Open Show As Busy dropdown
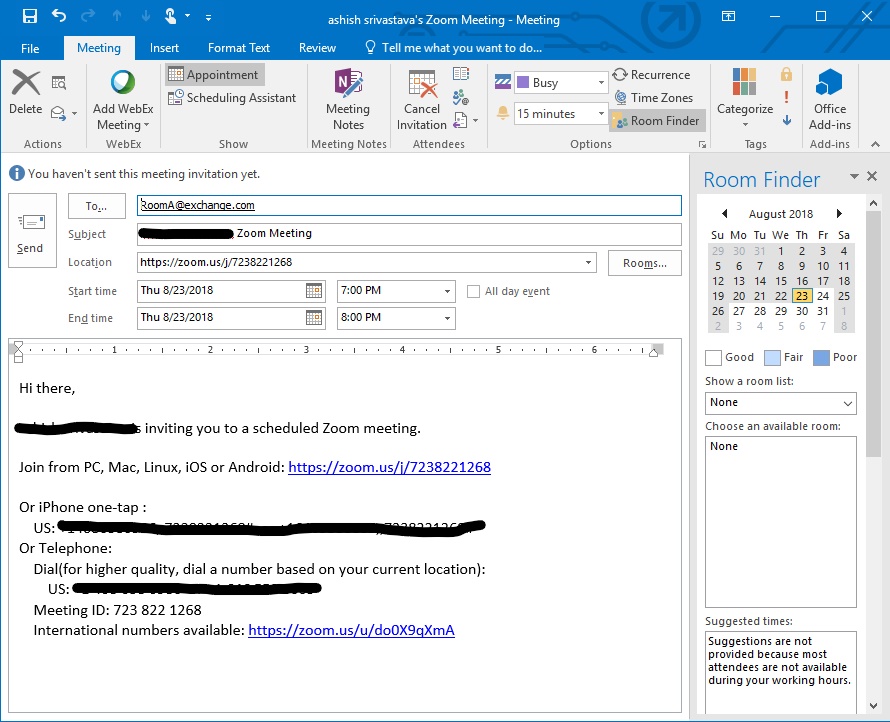 point(601,83)
